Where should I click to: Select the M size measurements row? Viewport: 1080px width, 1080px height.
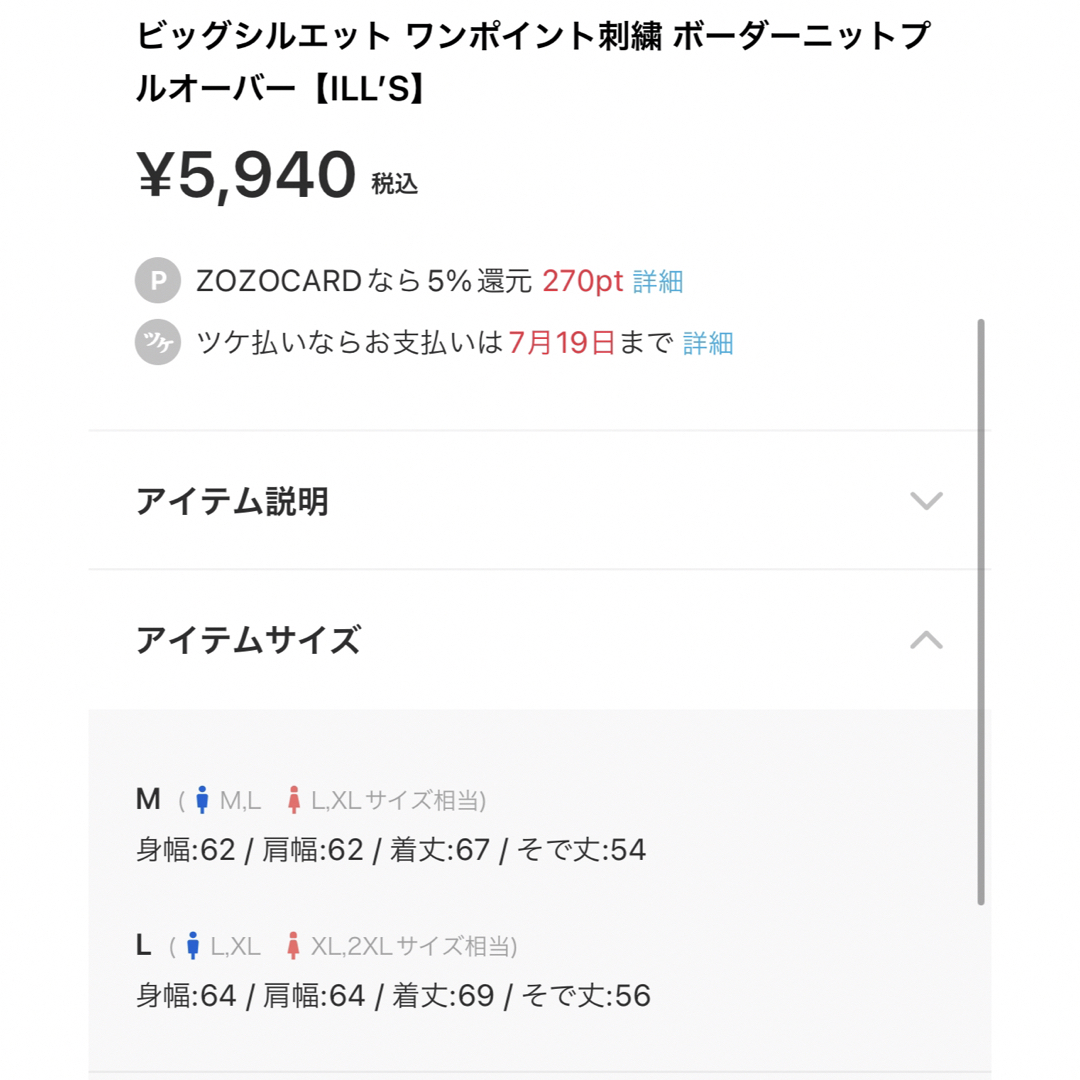391,850
